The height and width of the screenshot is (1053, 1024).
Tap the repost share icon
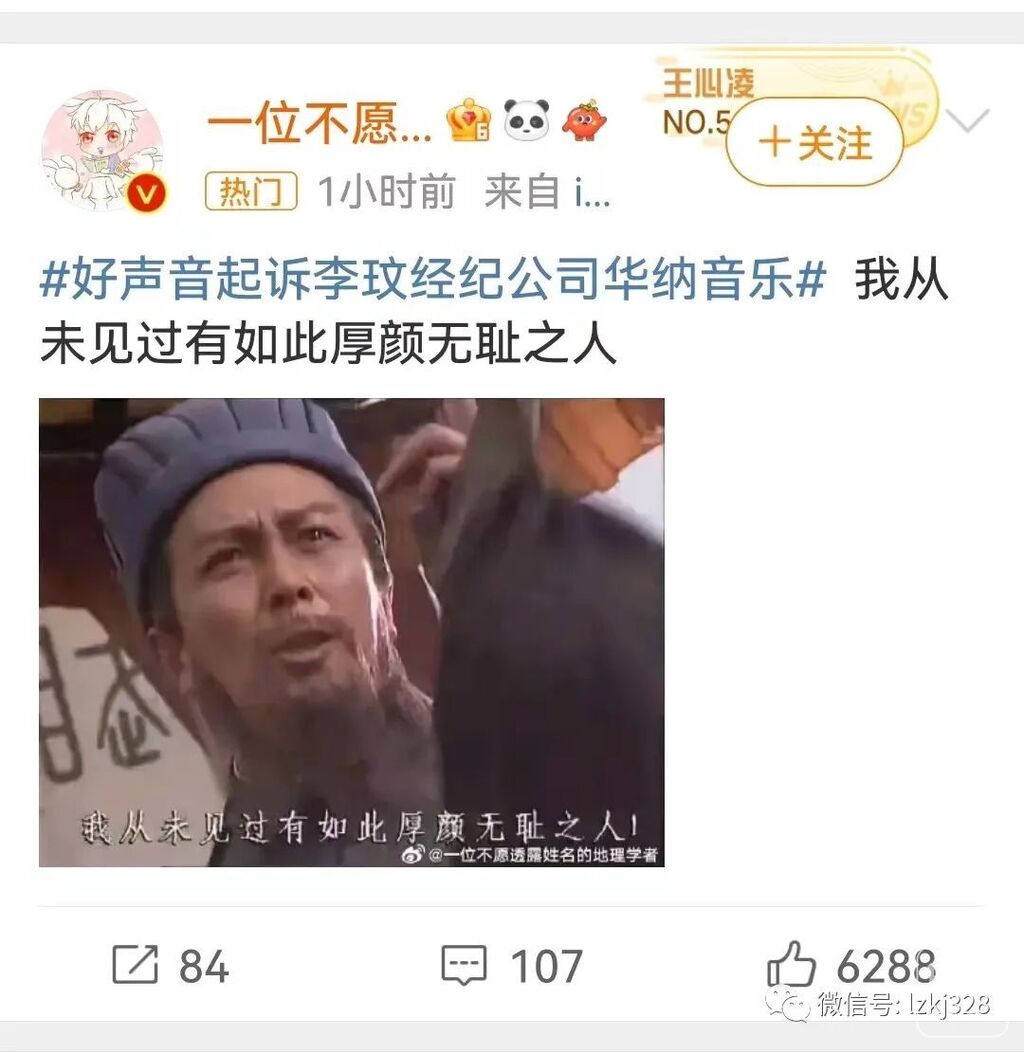click(135, 964)
